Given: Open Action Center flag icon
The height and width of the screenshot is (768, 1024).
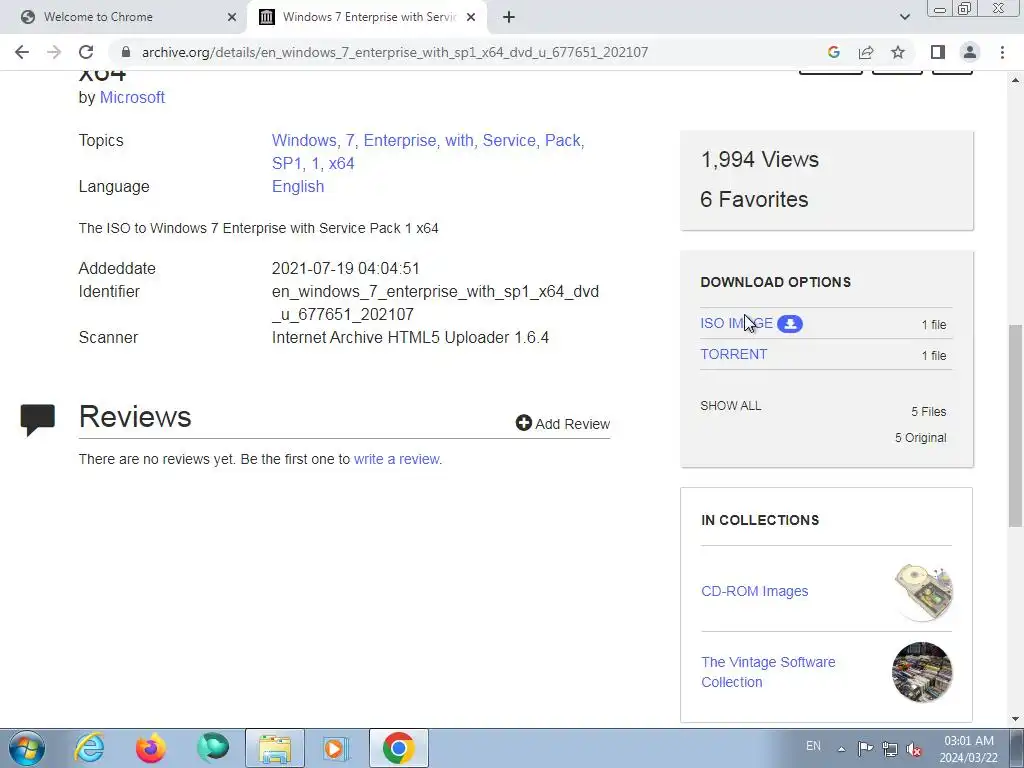Looking at the screenshot, I should click(865, 749).
